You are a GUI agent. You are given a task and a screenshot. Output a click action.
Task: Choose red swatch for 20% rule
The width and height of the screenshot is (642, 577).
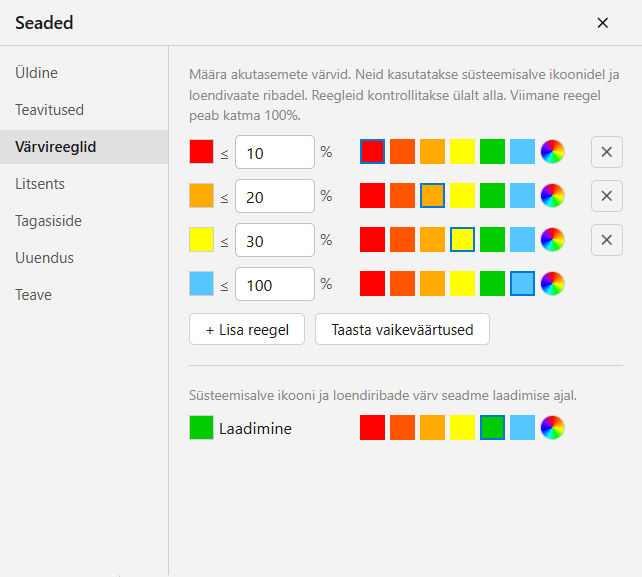coord(372,196)
